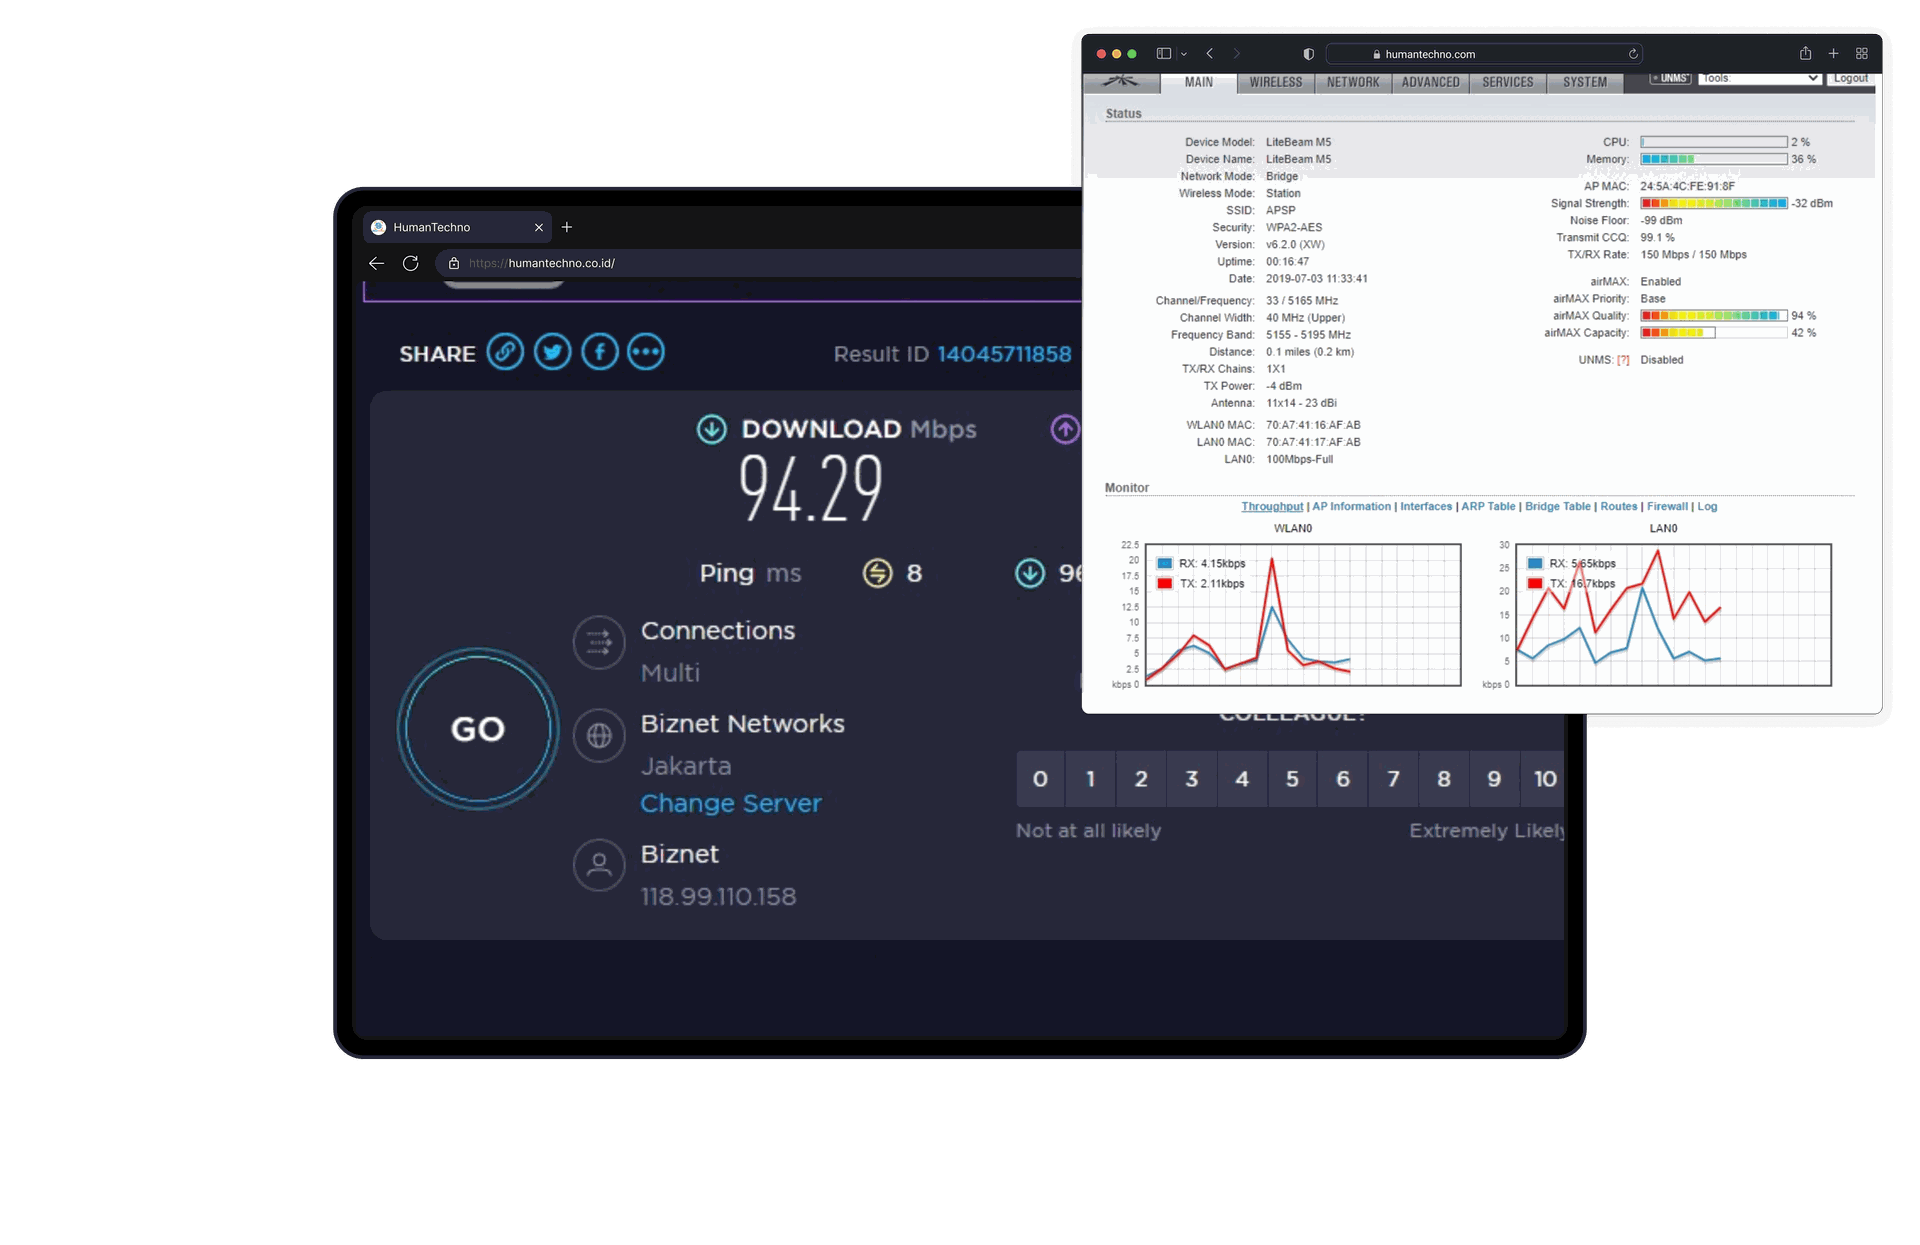This screenshot has height=1245, width=1920.
Task: Open the Bridge Table link
Action: (x=1557, y=506)
